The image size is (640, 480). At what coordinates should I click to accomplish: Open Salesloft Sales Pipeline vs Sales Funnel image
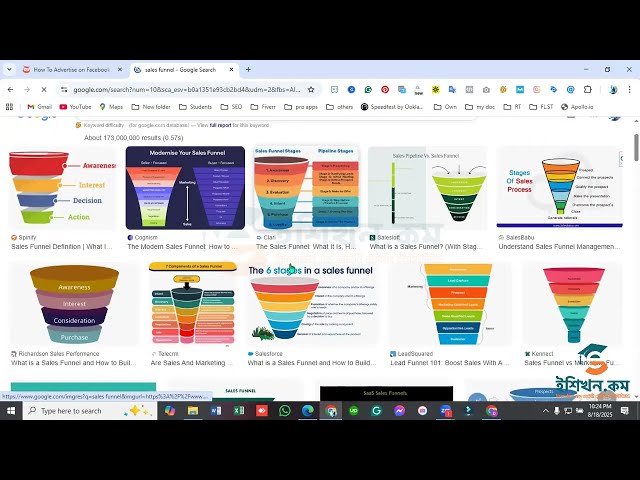[x=428, y=188]
